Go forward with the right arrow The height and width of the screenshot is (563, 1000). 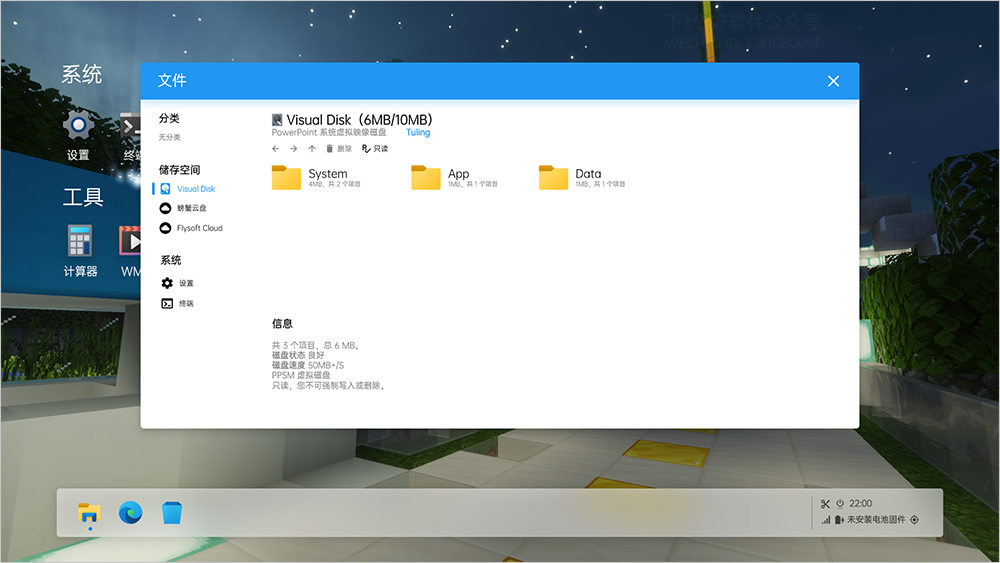tap(293, 149)
